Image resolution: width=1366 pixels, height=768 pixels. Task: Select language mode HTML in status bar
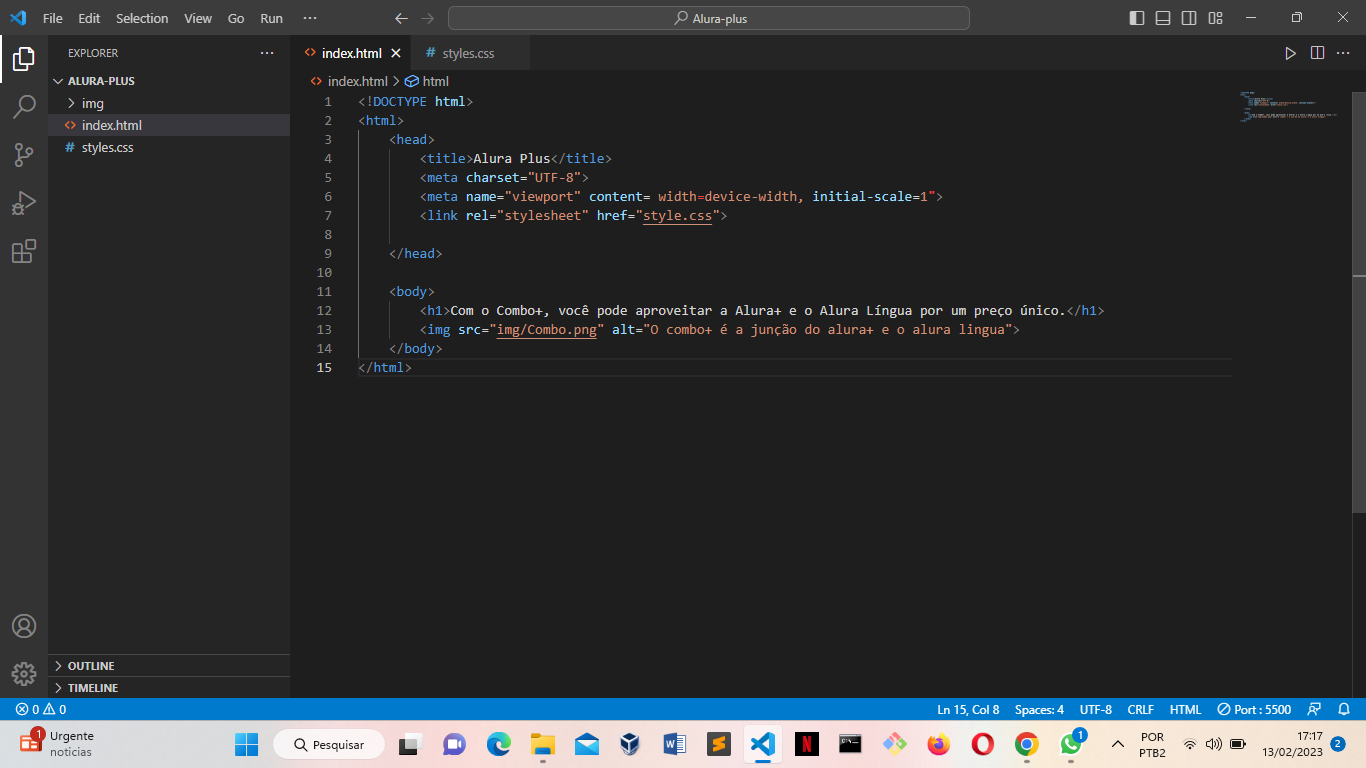click(1185, 709)
